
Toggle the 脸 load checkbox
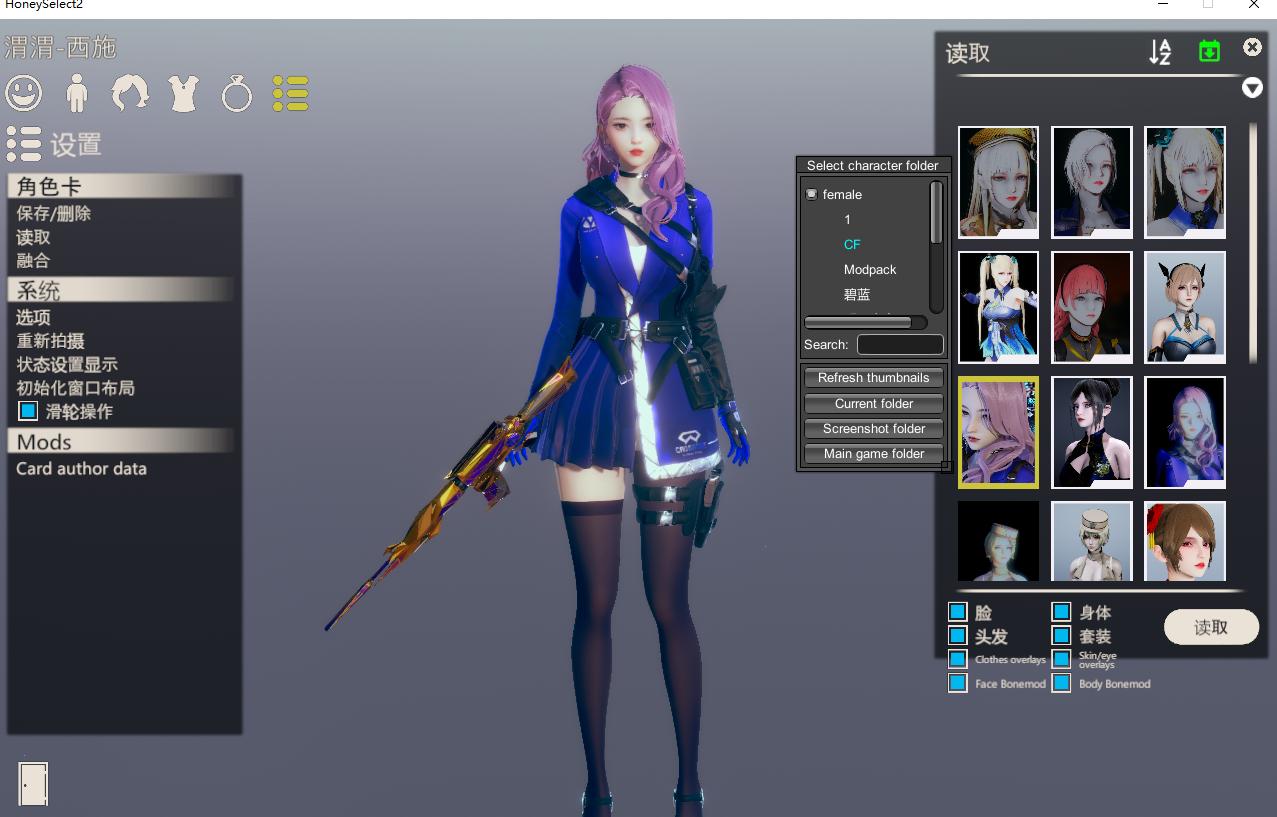point(958,612)
